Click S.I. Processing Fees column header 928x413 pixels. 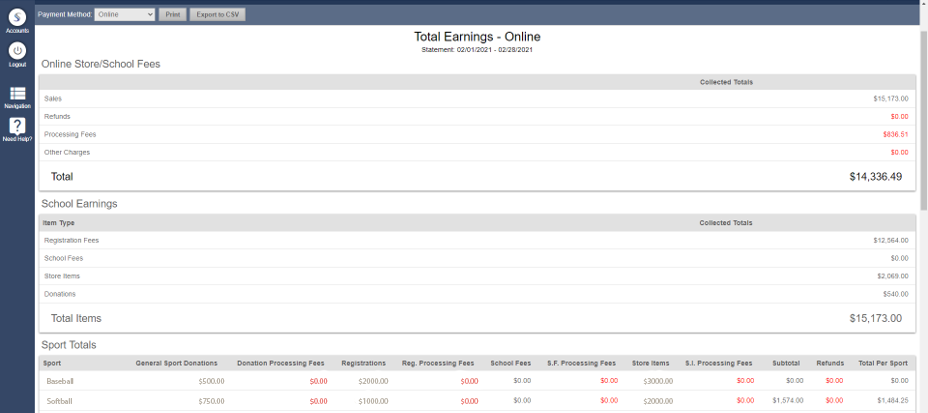coord(718,363)
